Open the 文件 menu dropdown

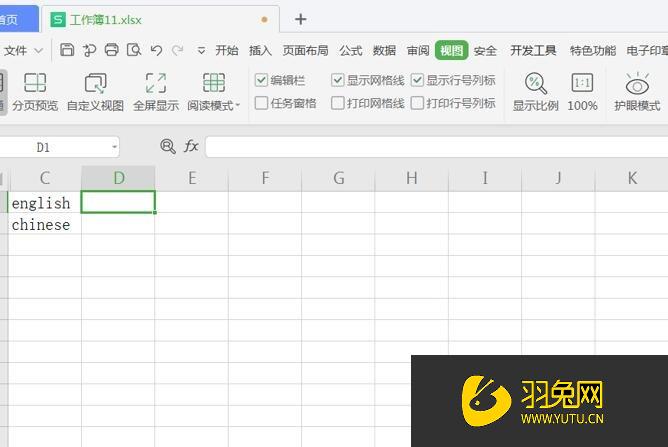[23, 51]
